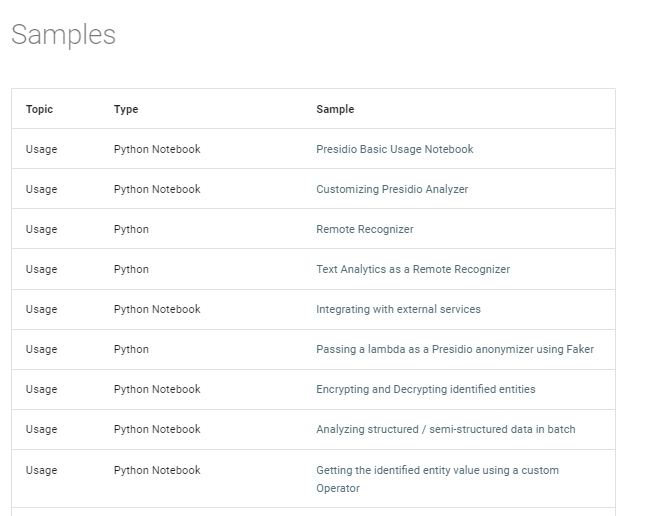Open the Remote Recognizer sample link
Screen dimensions: 665x516
(365, 229)
